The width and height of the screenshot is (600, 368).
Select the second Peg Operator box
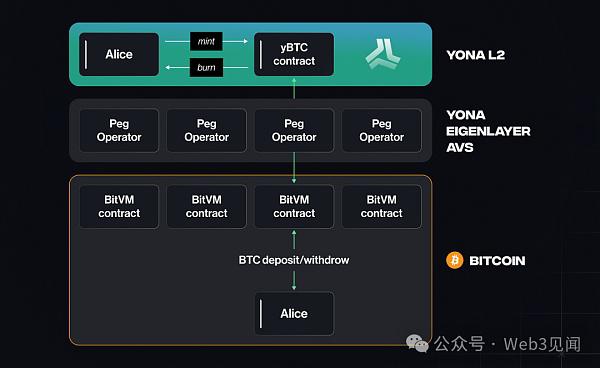pos(207,130)
